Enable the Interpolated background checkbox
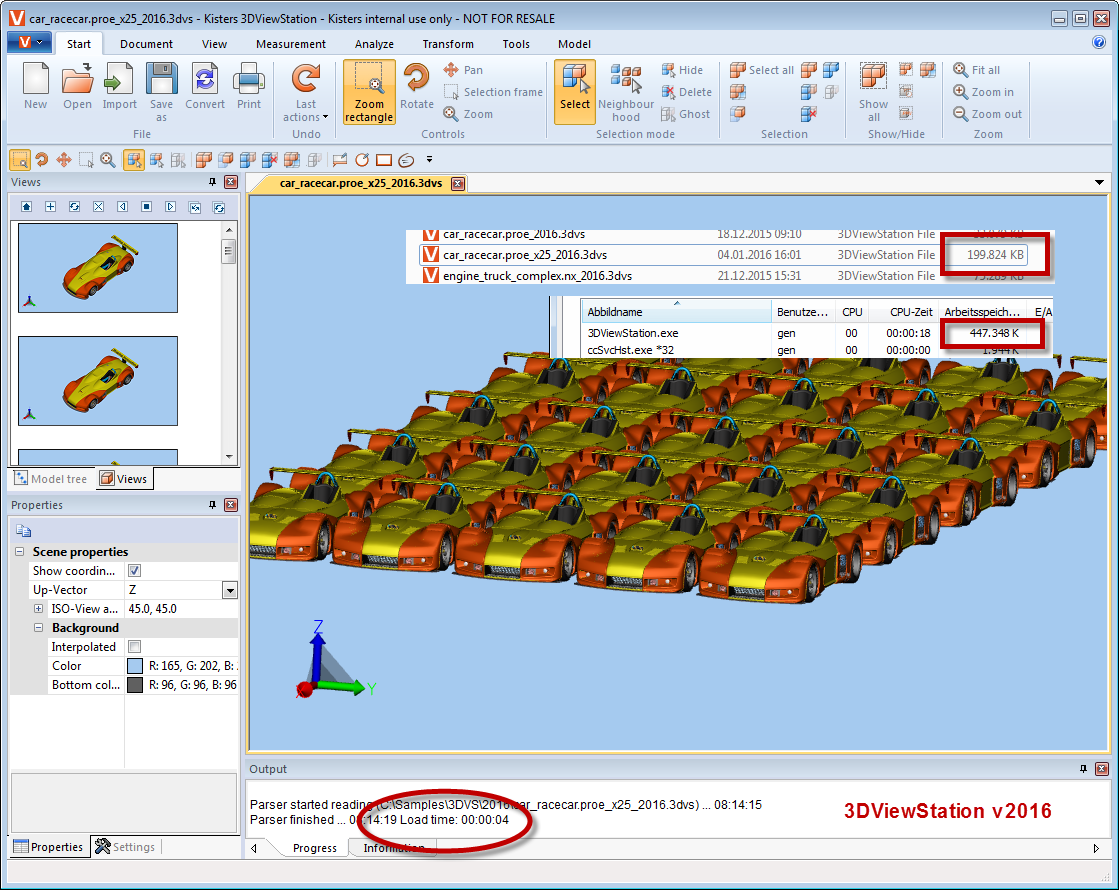Viewport: 1119px width, 890px height. (135, 647)
